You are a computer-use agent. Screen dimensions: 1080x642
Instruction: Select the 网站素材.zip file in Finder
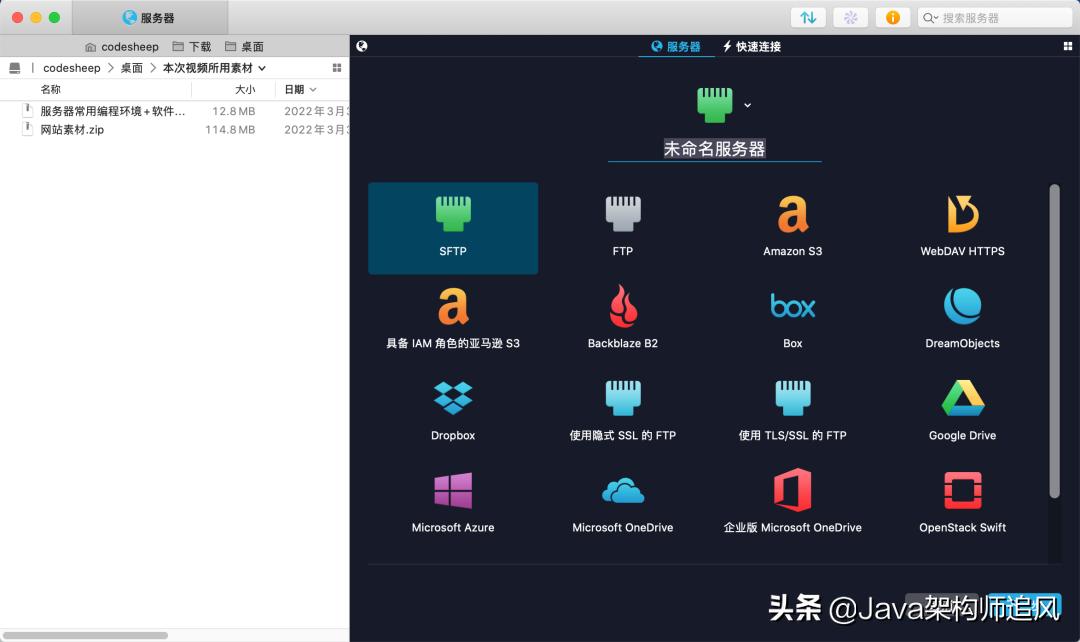pos(71,129)
